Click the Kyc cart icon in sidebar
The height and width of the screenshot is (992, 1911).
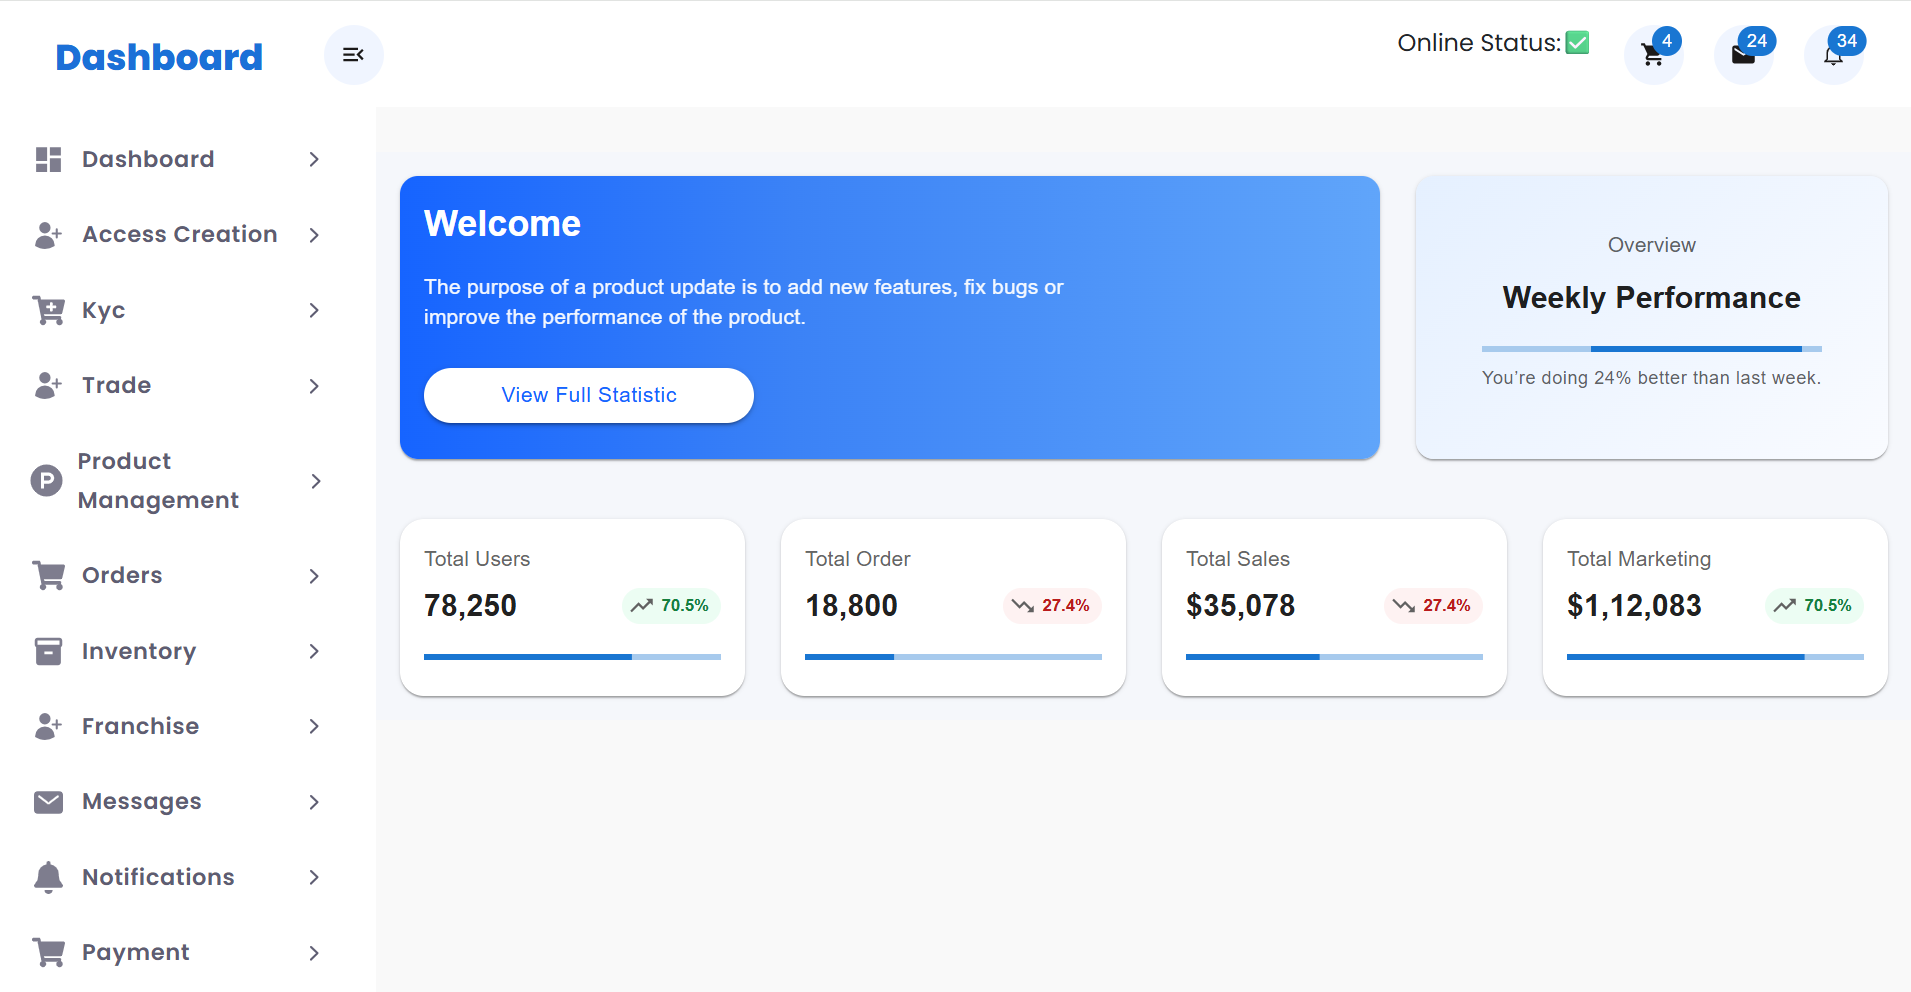pos(48,310)
